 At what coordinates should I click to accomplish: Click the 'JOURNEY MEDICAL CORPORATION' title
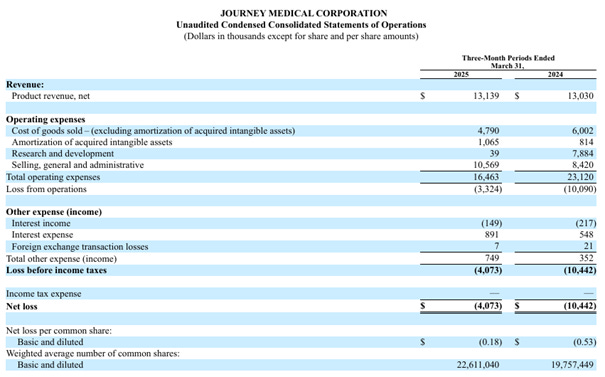coord(303,13)
